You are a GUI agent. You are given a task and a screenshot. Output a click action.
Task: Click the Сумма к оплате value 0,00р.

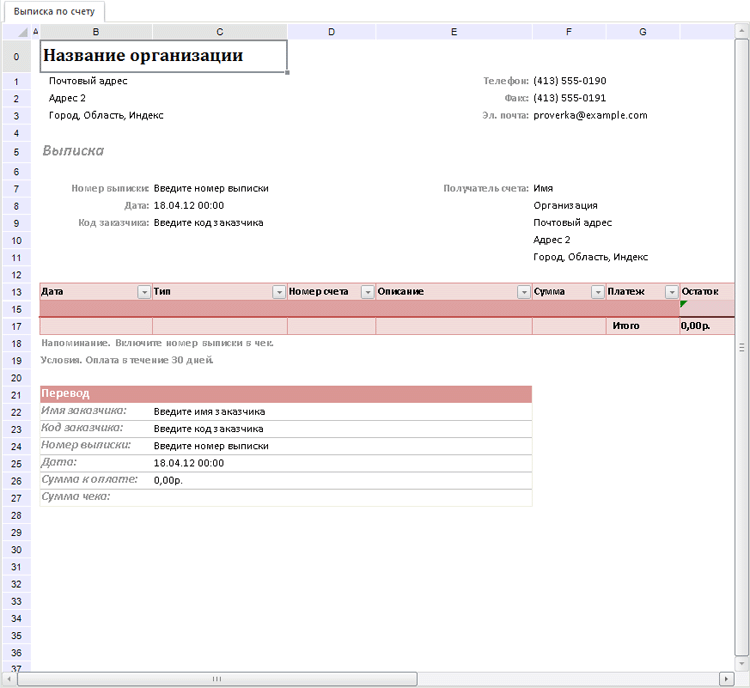pyautogui.click(x=168, y=481)
